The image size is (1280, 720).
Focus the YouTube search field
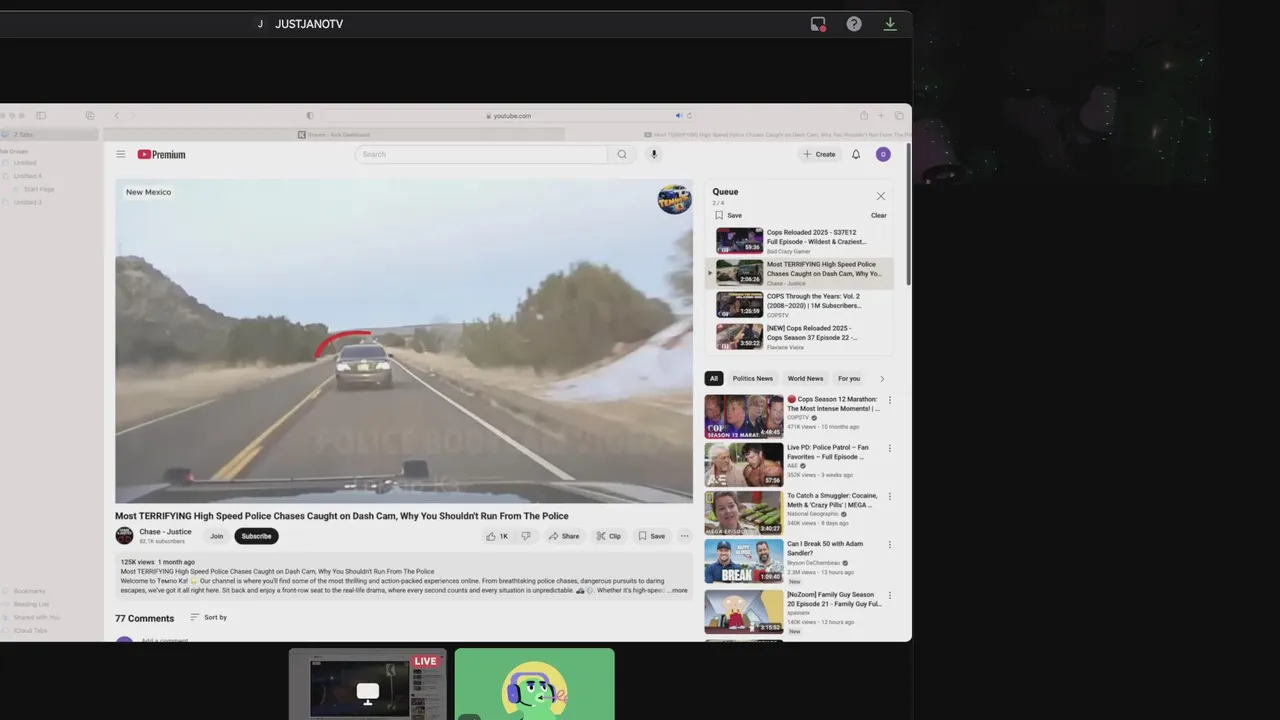tap(481, 154)
